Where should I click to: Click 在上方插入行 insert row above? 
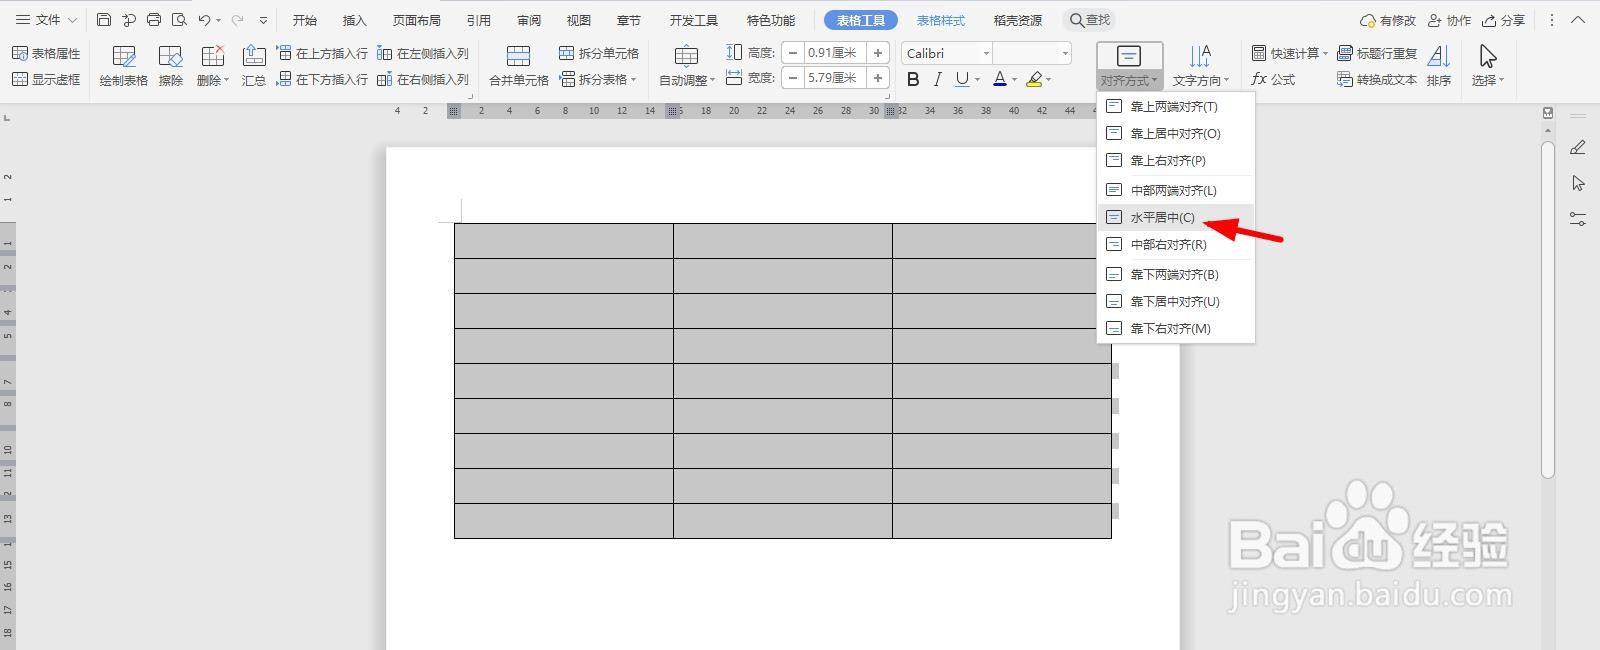pyautogui.click(x=322, y=53)
